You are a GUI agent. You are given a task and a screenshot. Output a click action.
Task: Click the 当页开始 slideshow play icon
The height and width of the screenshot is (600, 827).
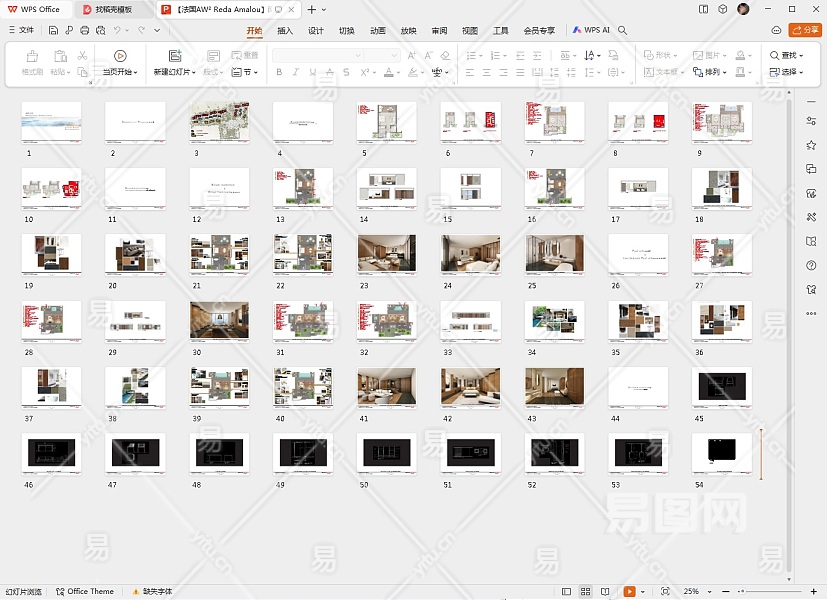coord(120,56)
